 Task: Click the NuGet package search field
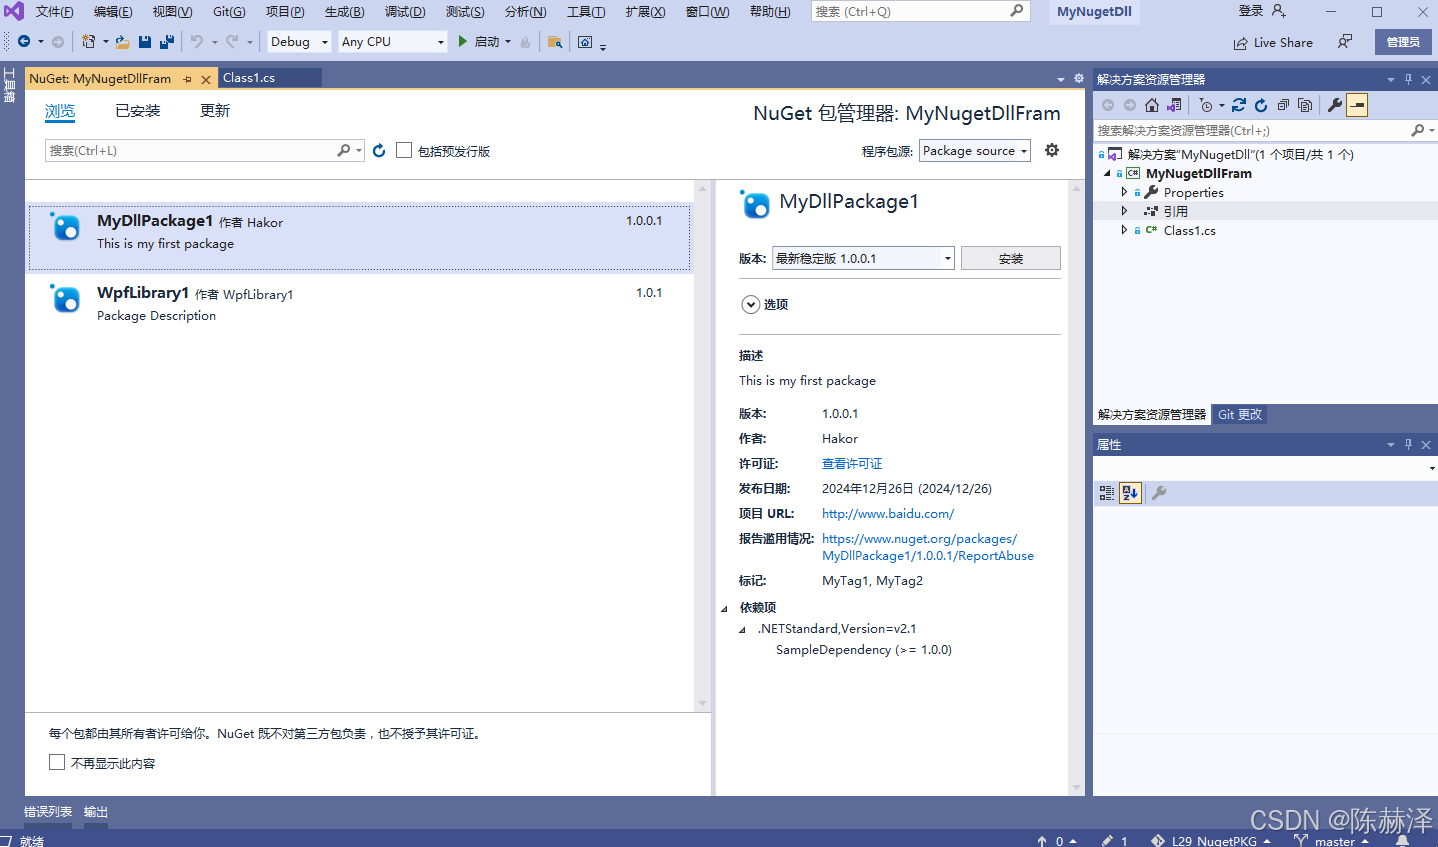(204, 151)
